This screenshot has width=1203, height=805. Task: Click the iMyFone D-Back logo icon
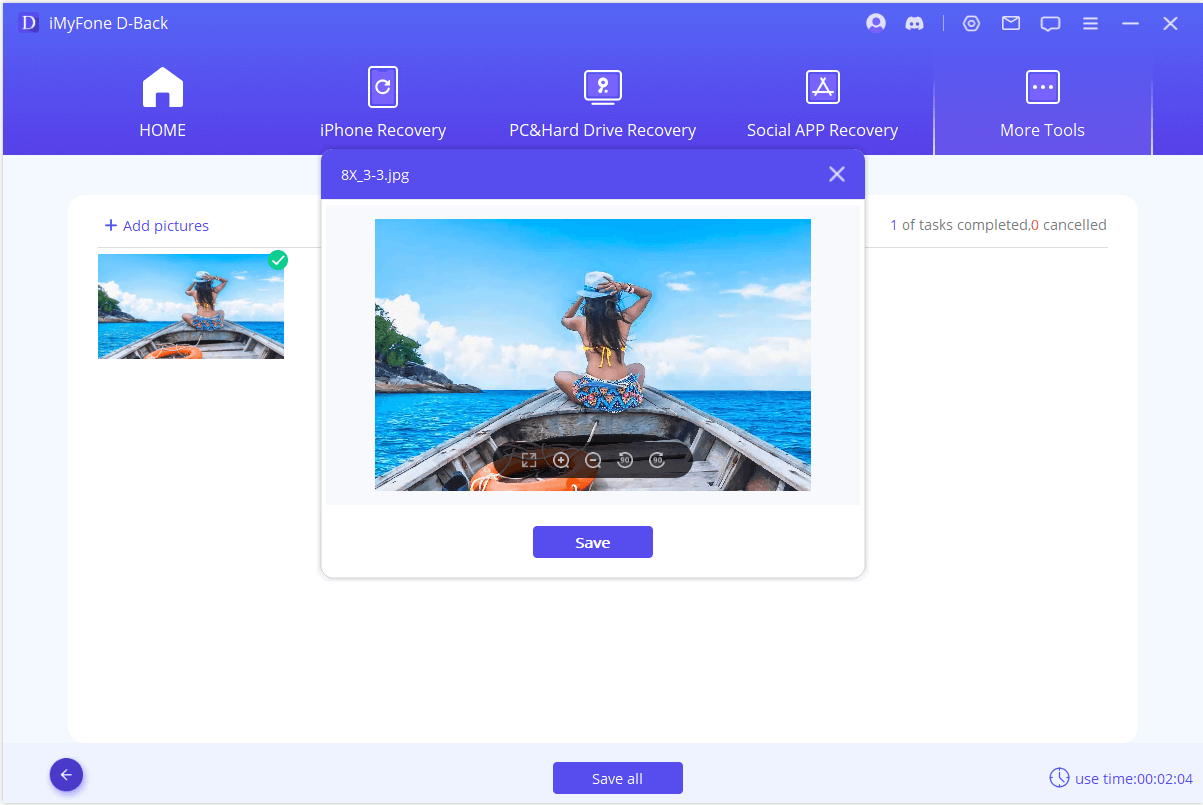coord(29,23)
